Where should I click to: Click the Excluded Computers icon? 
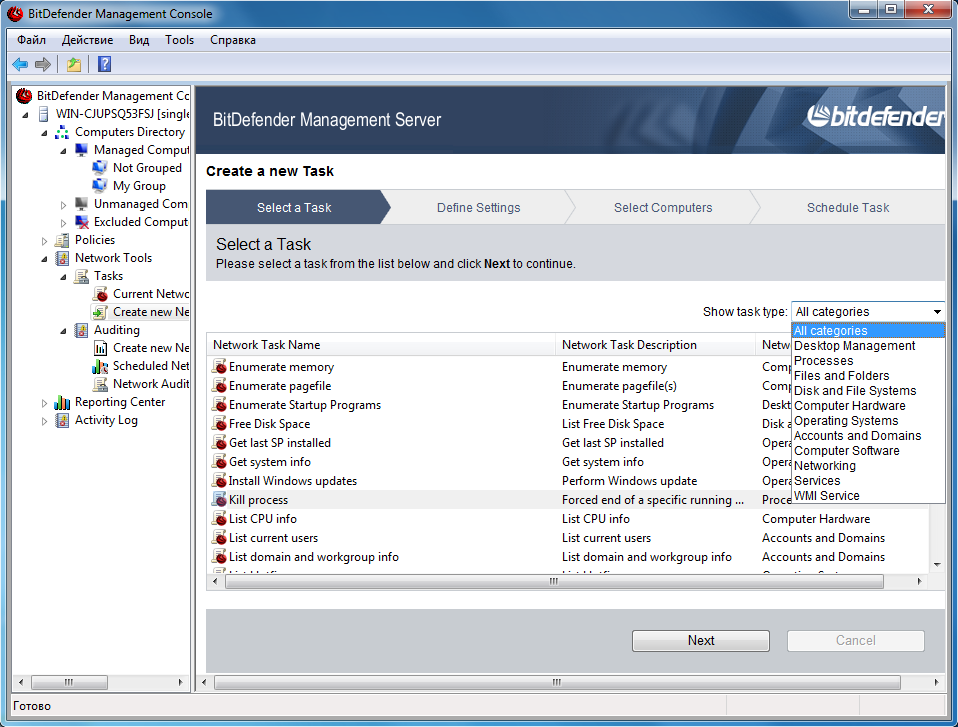point(81,222)
